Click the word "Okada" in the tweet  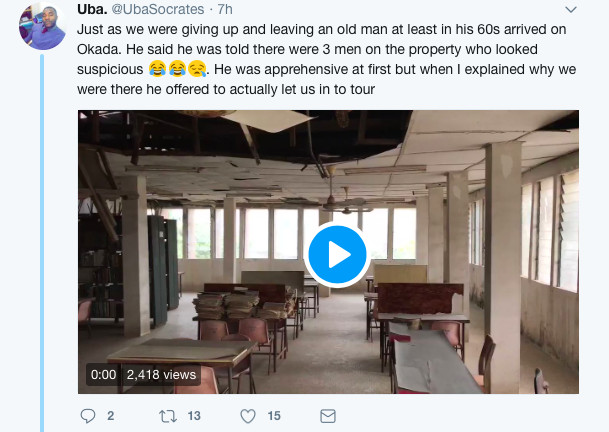(97, 48)
